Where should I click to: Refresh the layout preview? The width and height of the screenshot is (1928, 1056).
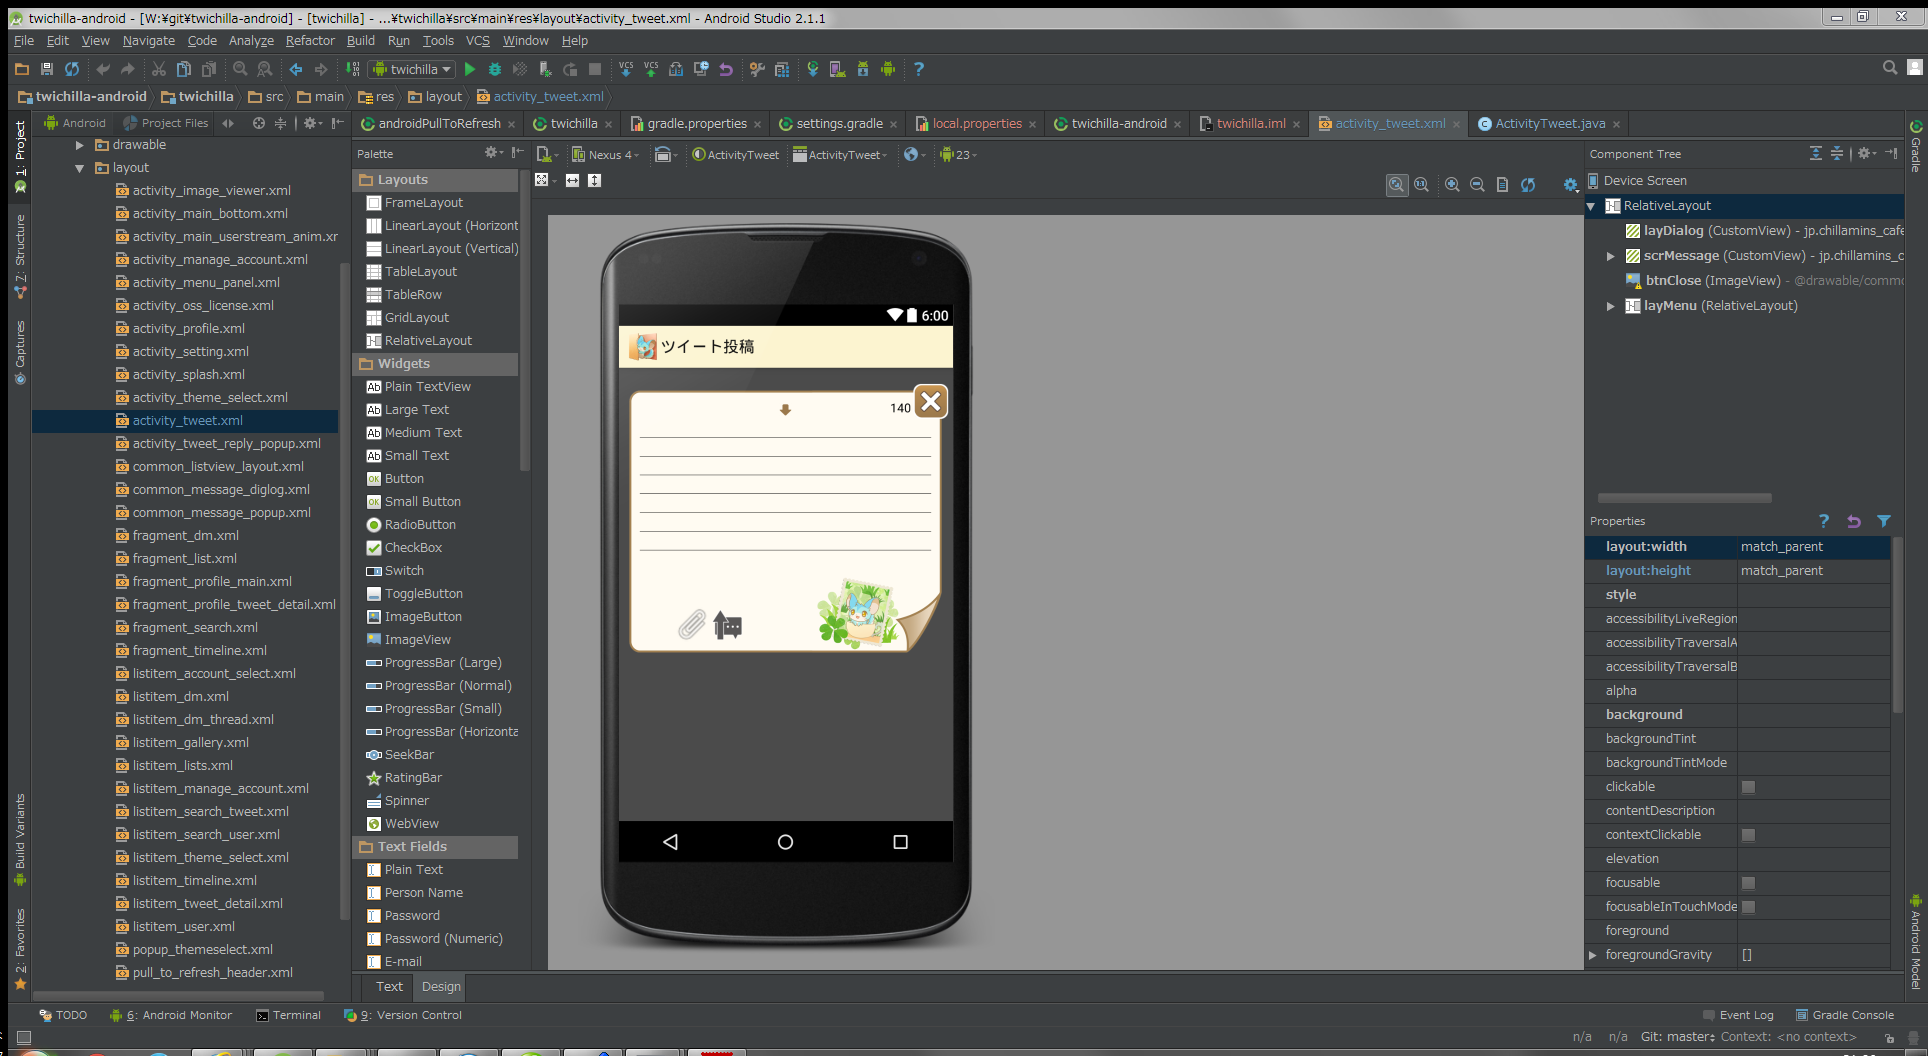1528,185
